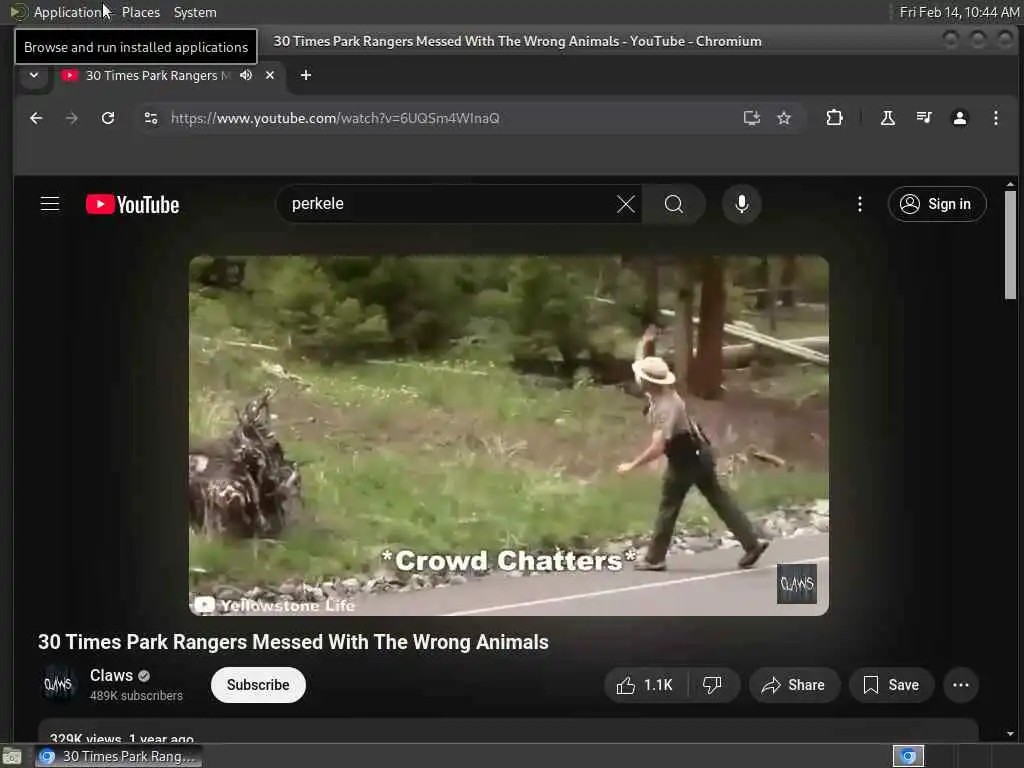The width and height of the screenshot is (1024, 768).
Task: Open more actions ellipsis under video
Action: 961,685
